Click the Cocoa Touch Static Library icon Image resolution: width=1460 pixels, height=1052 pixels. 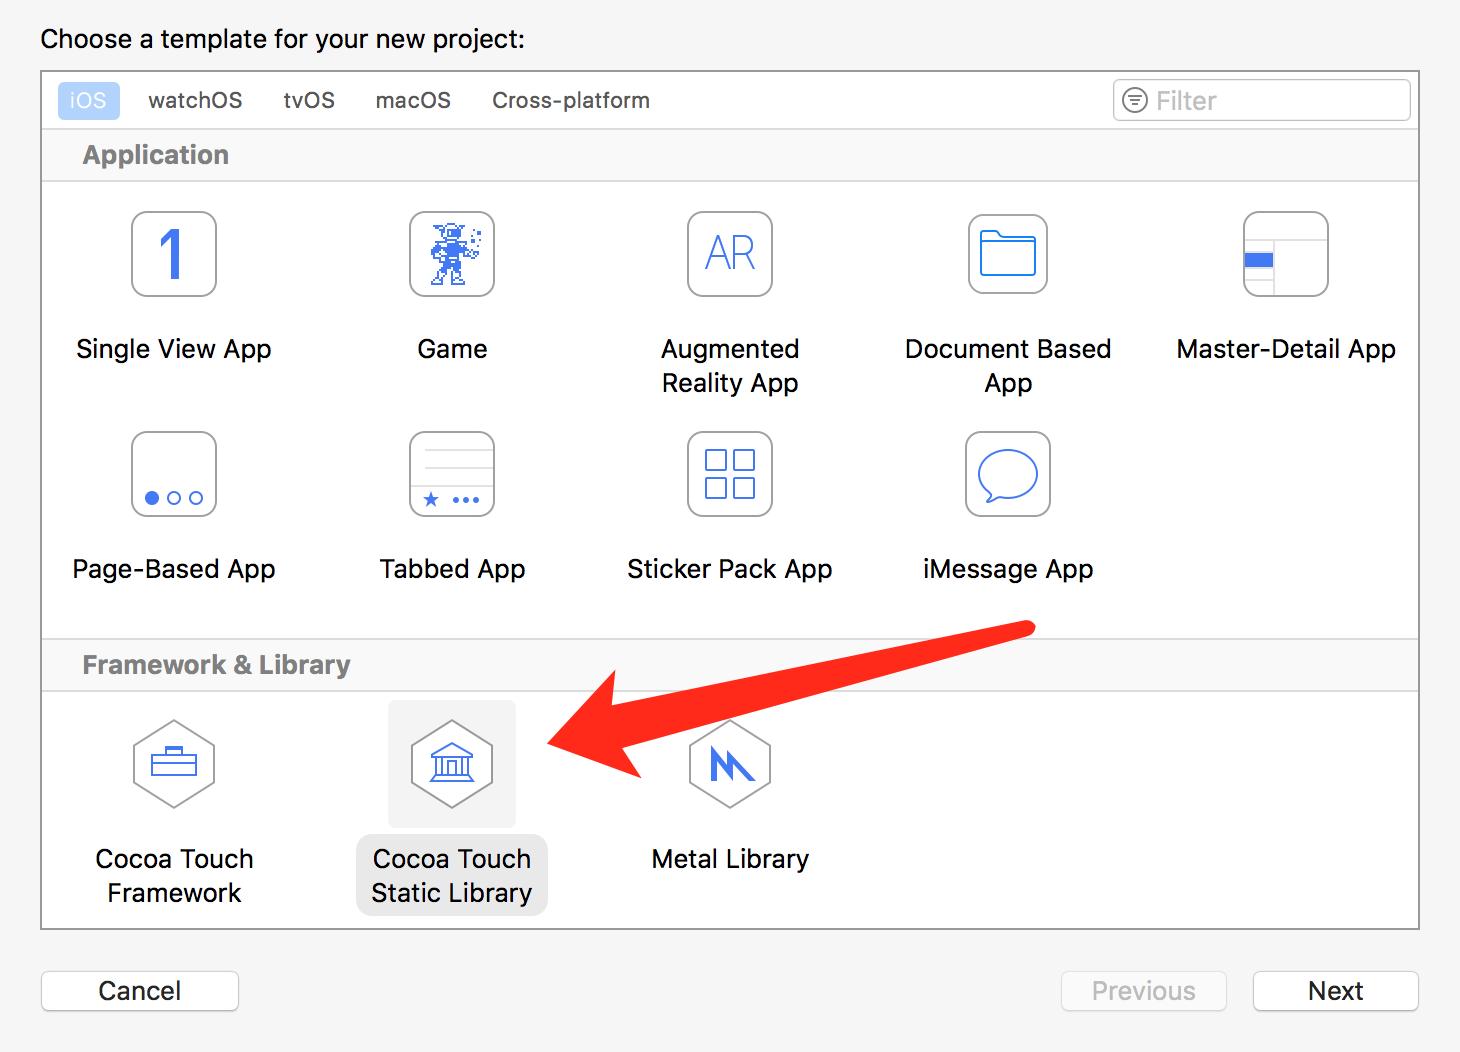tap(452, 764)
